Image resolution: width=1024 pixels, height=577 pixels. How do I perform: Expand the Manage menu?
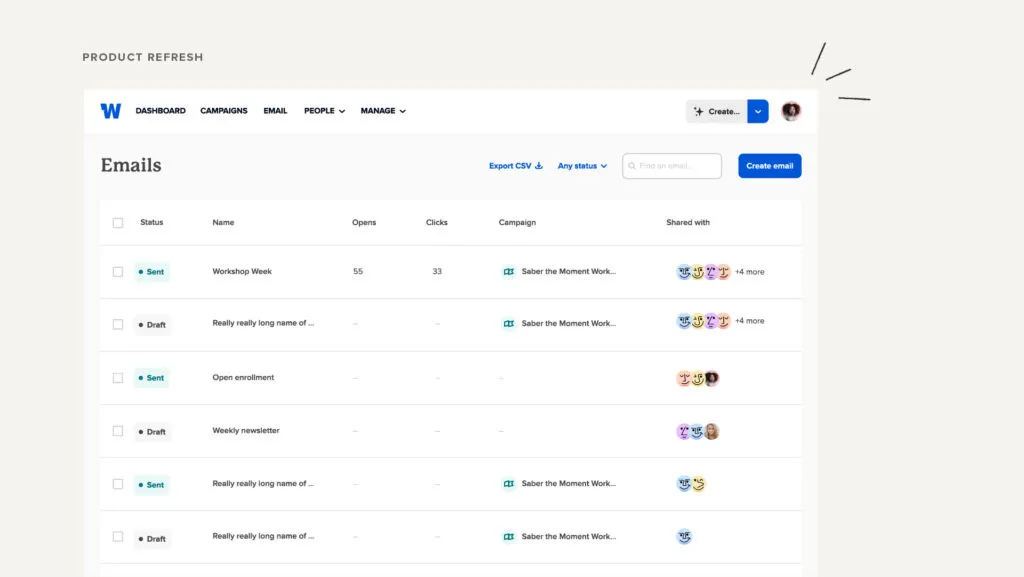pos(383,111)
